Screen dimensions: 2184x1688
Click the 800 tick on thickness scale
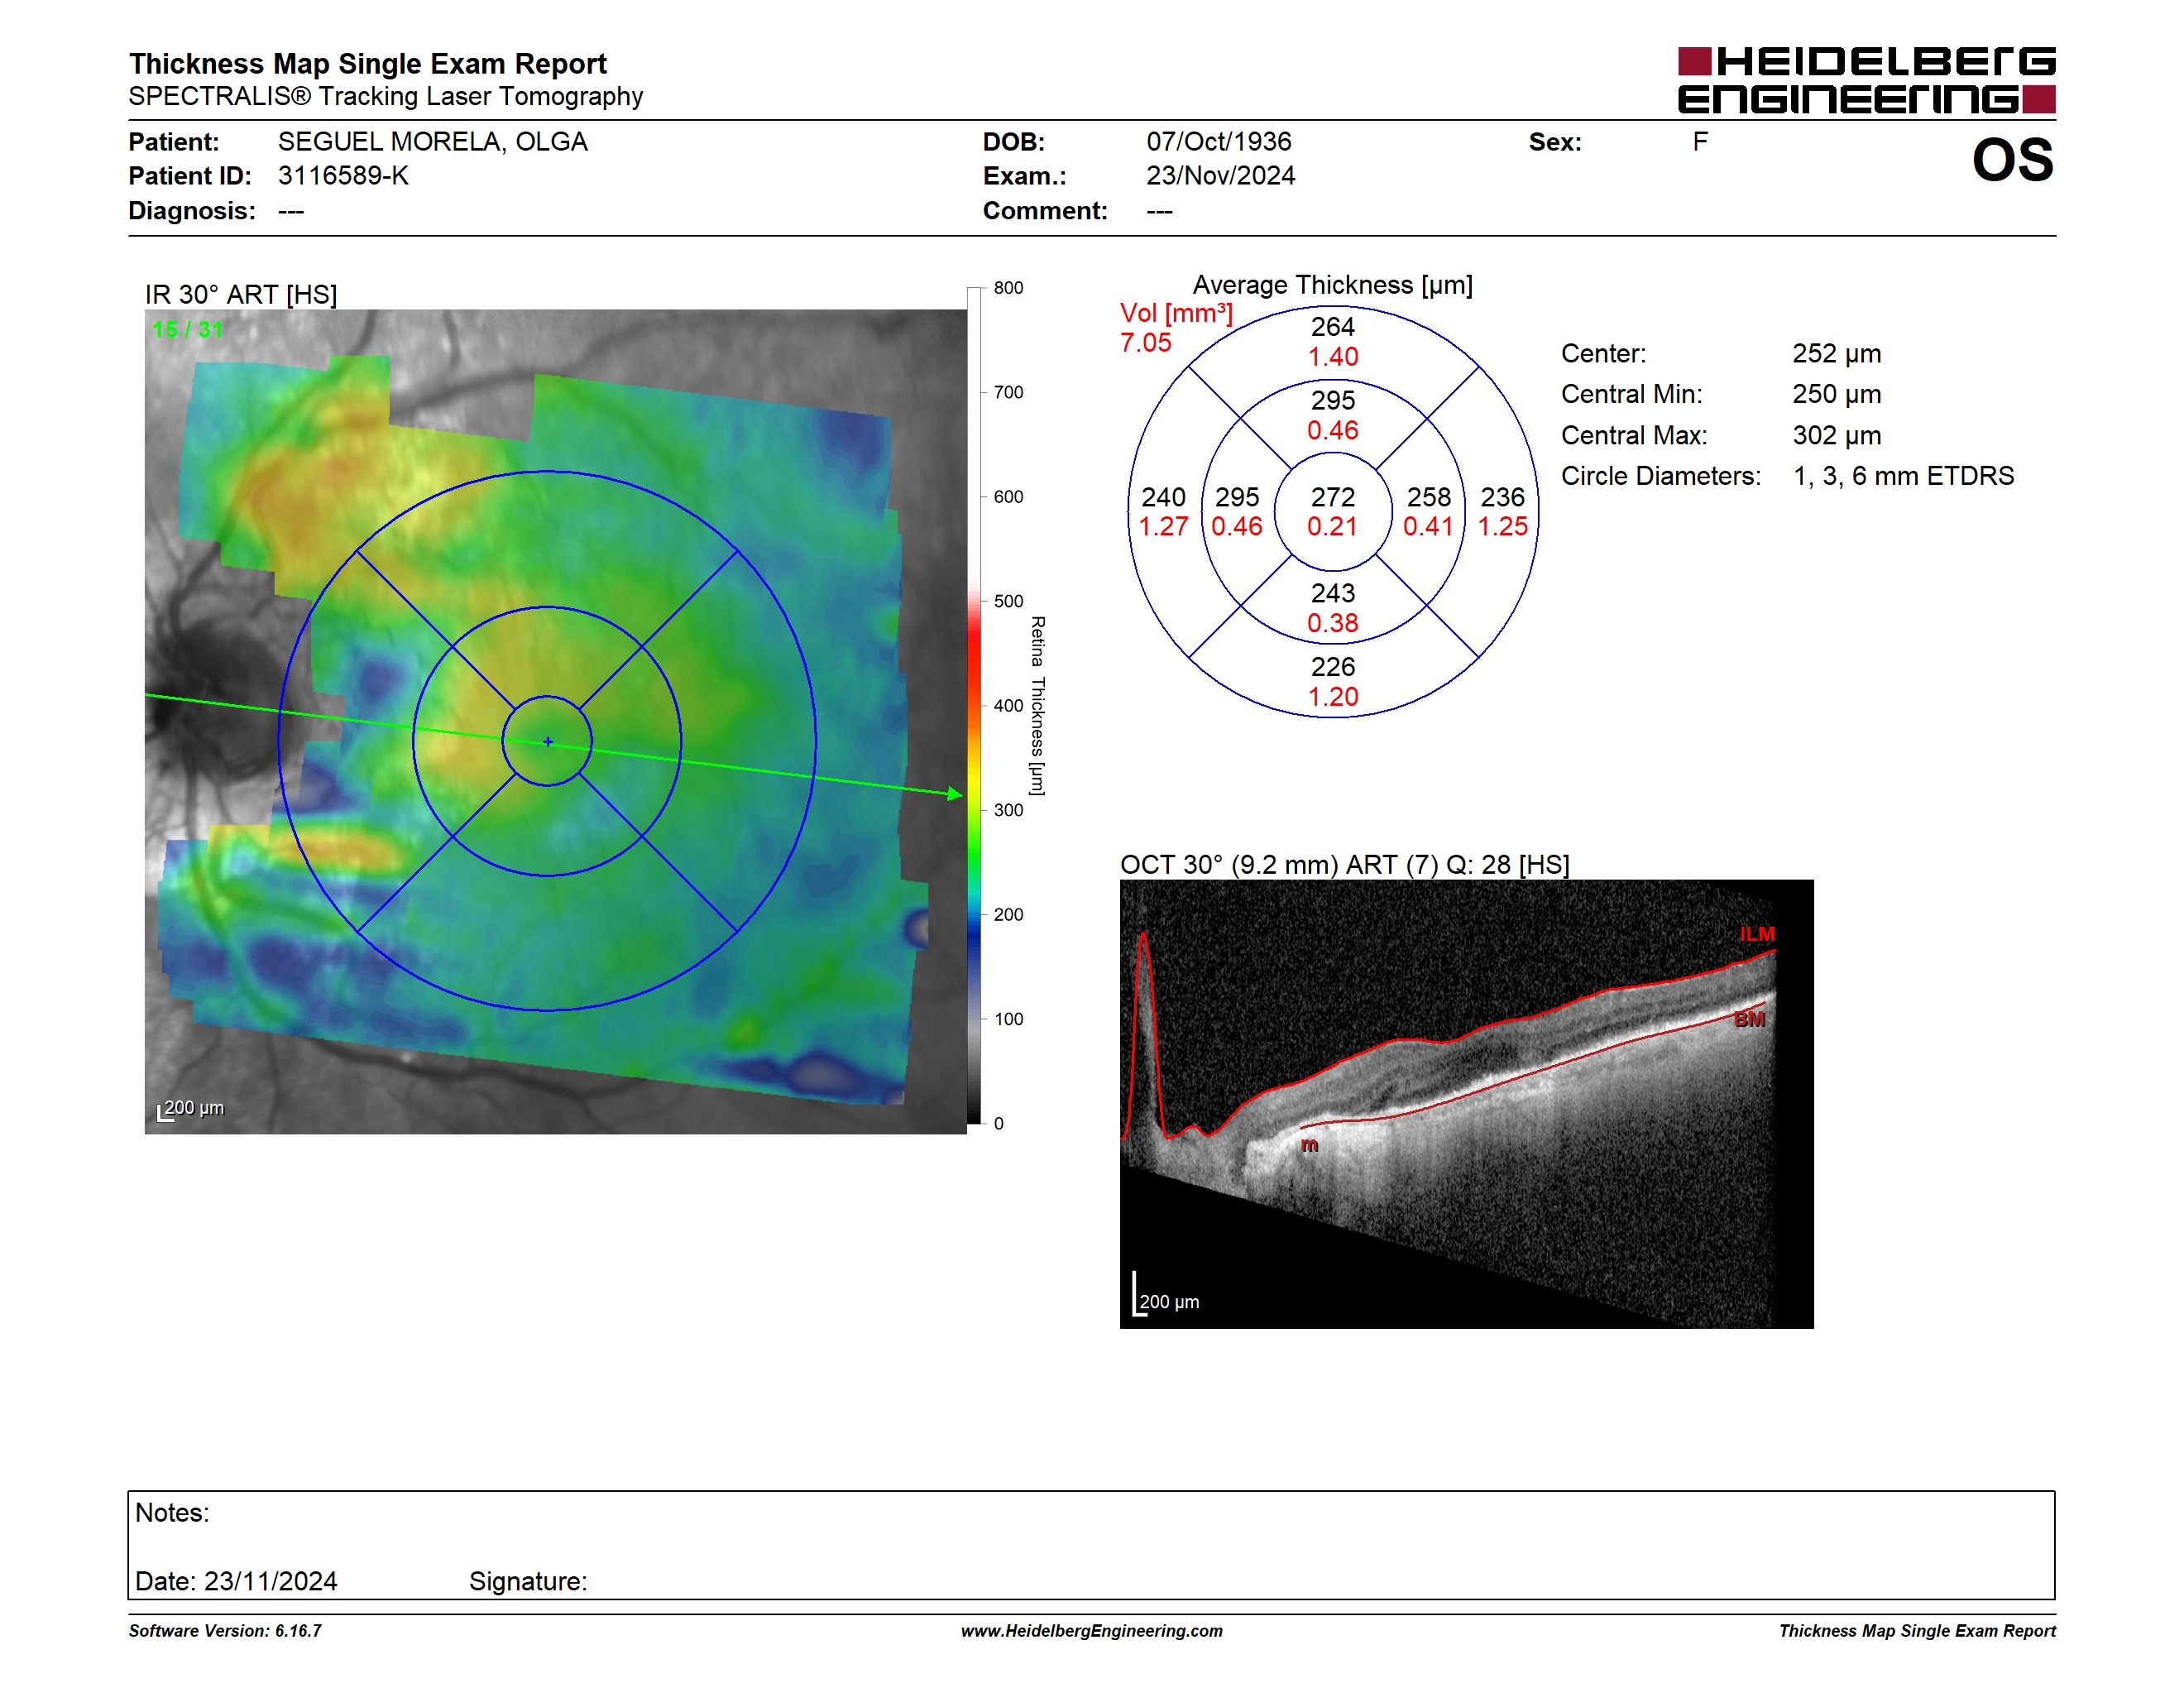[1008, 288]
